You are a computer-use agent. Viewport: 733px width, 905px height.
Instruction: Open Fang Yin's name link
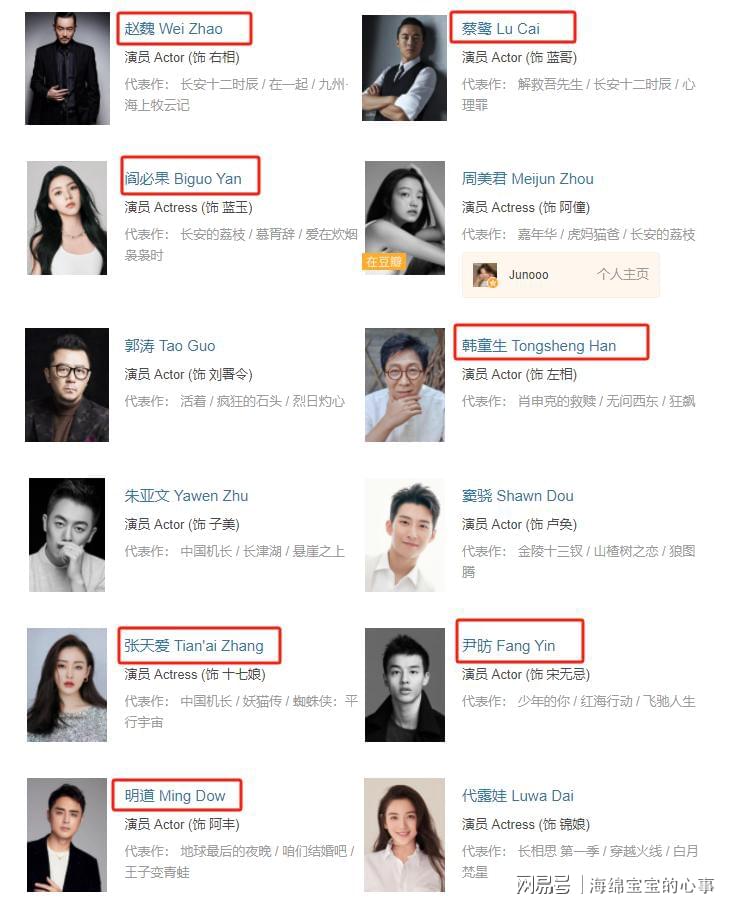point(508,646)
